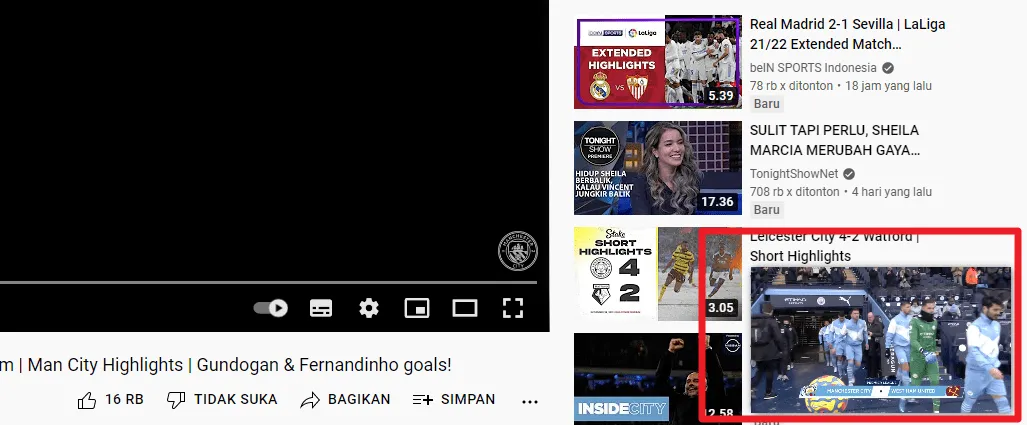Save the video with SIMPAN
1027x425 pixels.
click(453, 399)
